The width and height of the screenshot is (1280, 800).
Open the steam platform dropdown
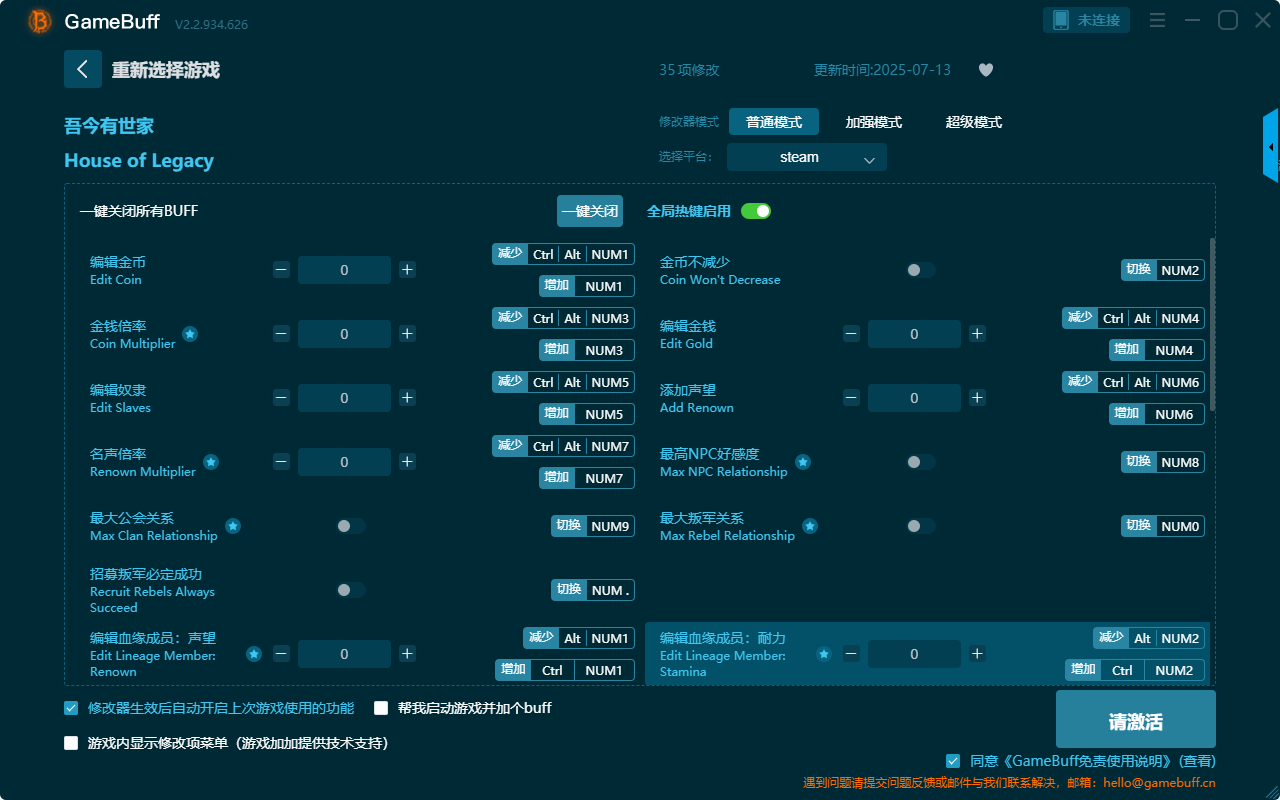[x=807, y=157]
